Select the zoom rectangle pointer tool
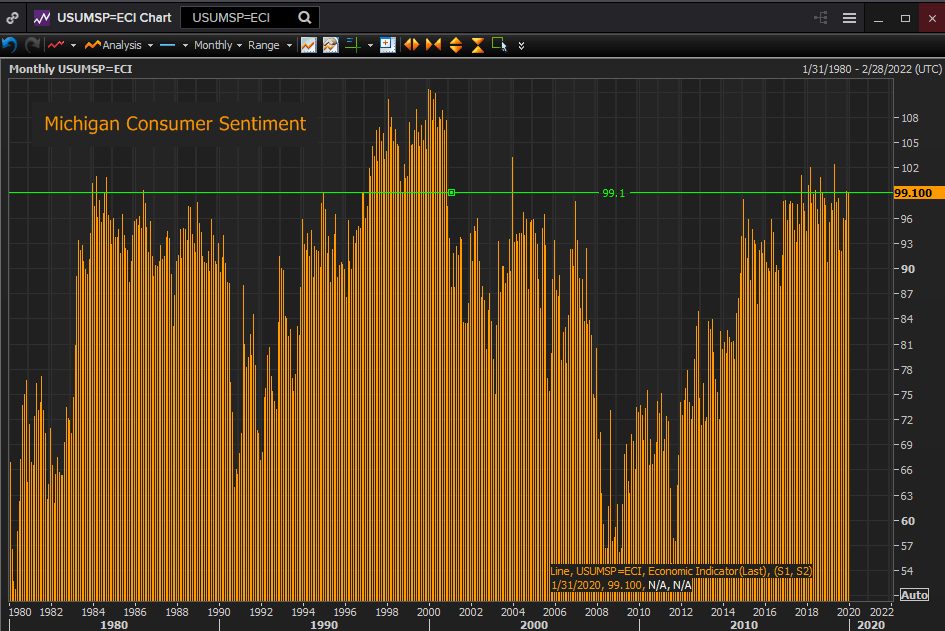Screen dimensions: 945x631 coord(500,45)
